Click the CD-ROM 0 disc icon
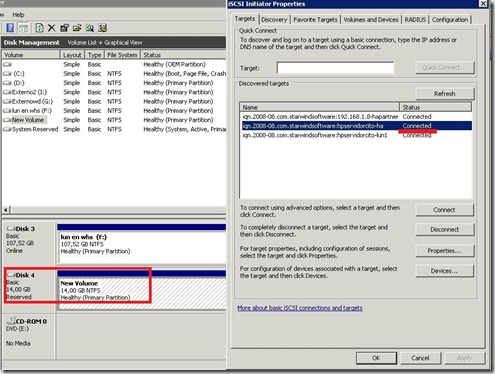Screen dimensions: 495x374 click(x=11, y=321)
